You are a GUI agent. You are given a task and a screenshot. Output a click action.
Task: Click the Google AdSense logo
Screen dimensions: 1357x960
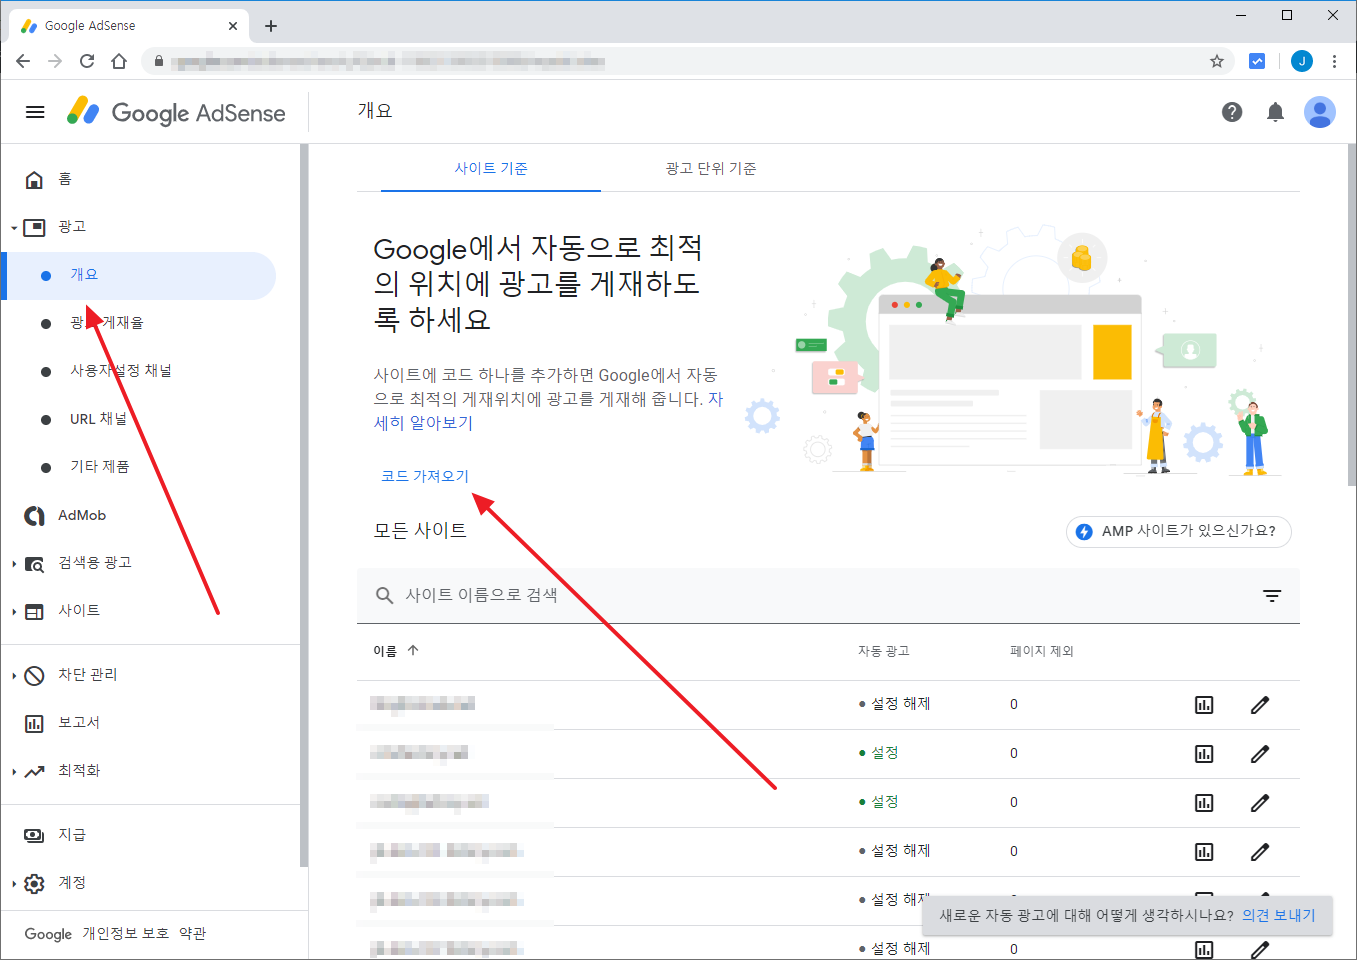pyautogui.click(x=176, y=112)
